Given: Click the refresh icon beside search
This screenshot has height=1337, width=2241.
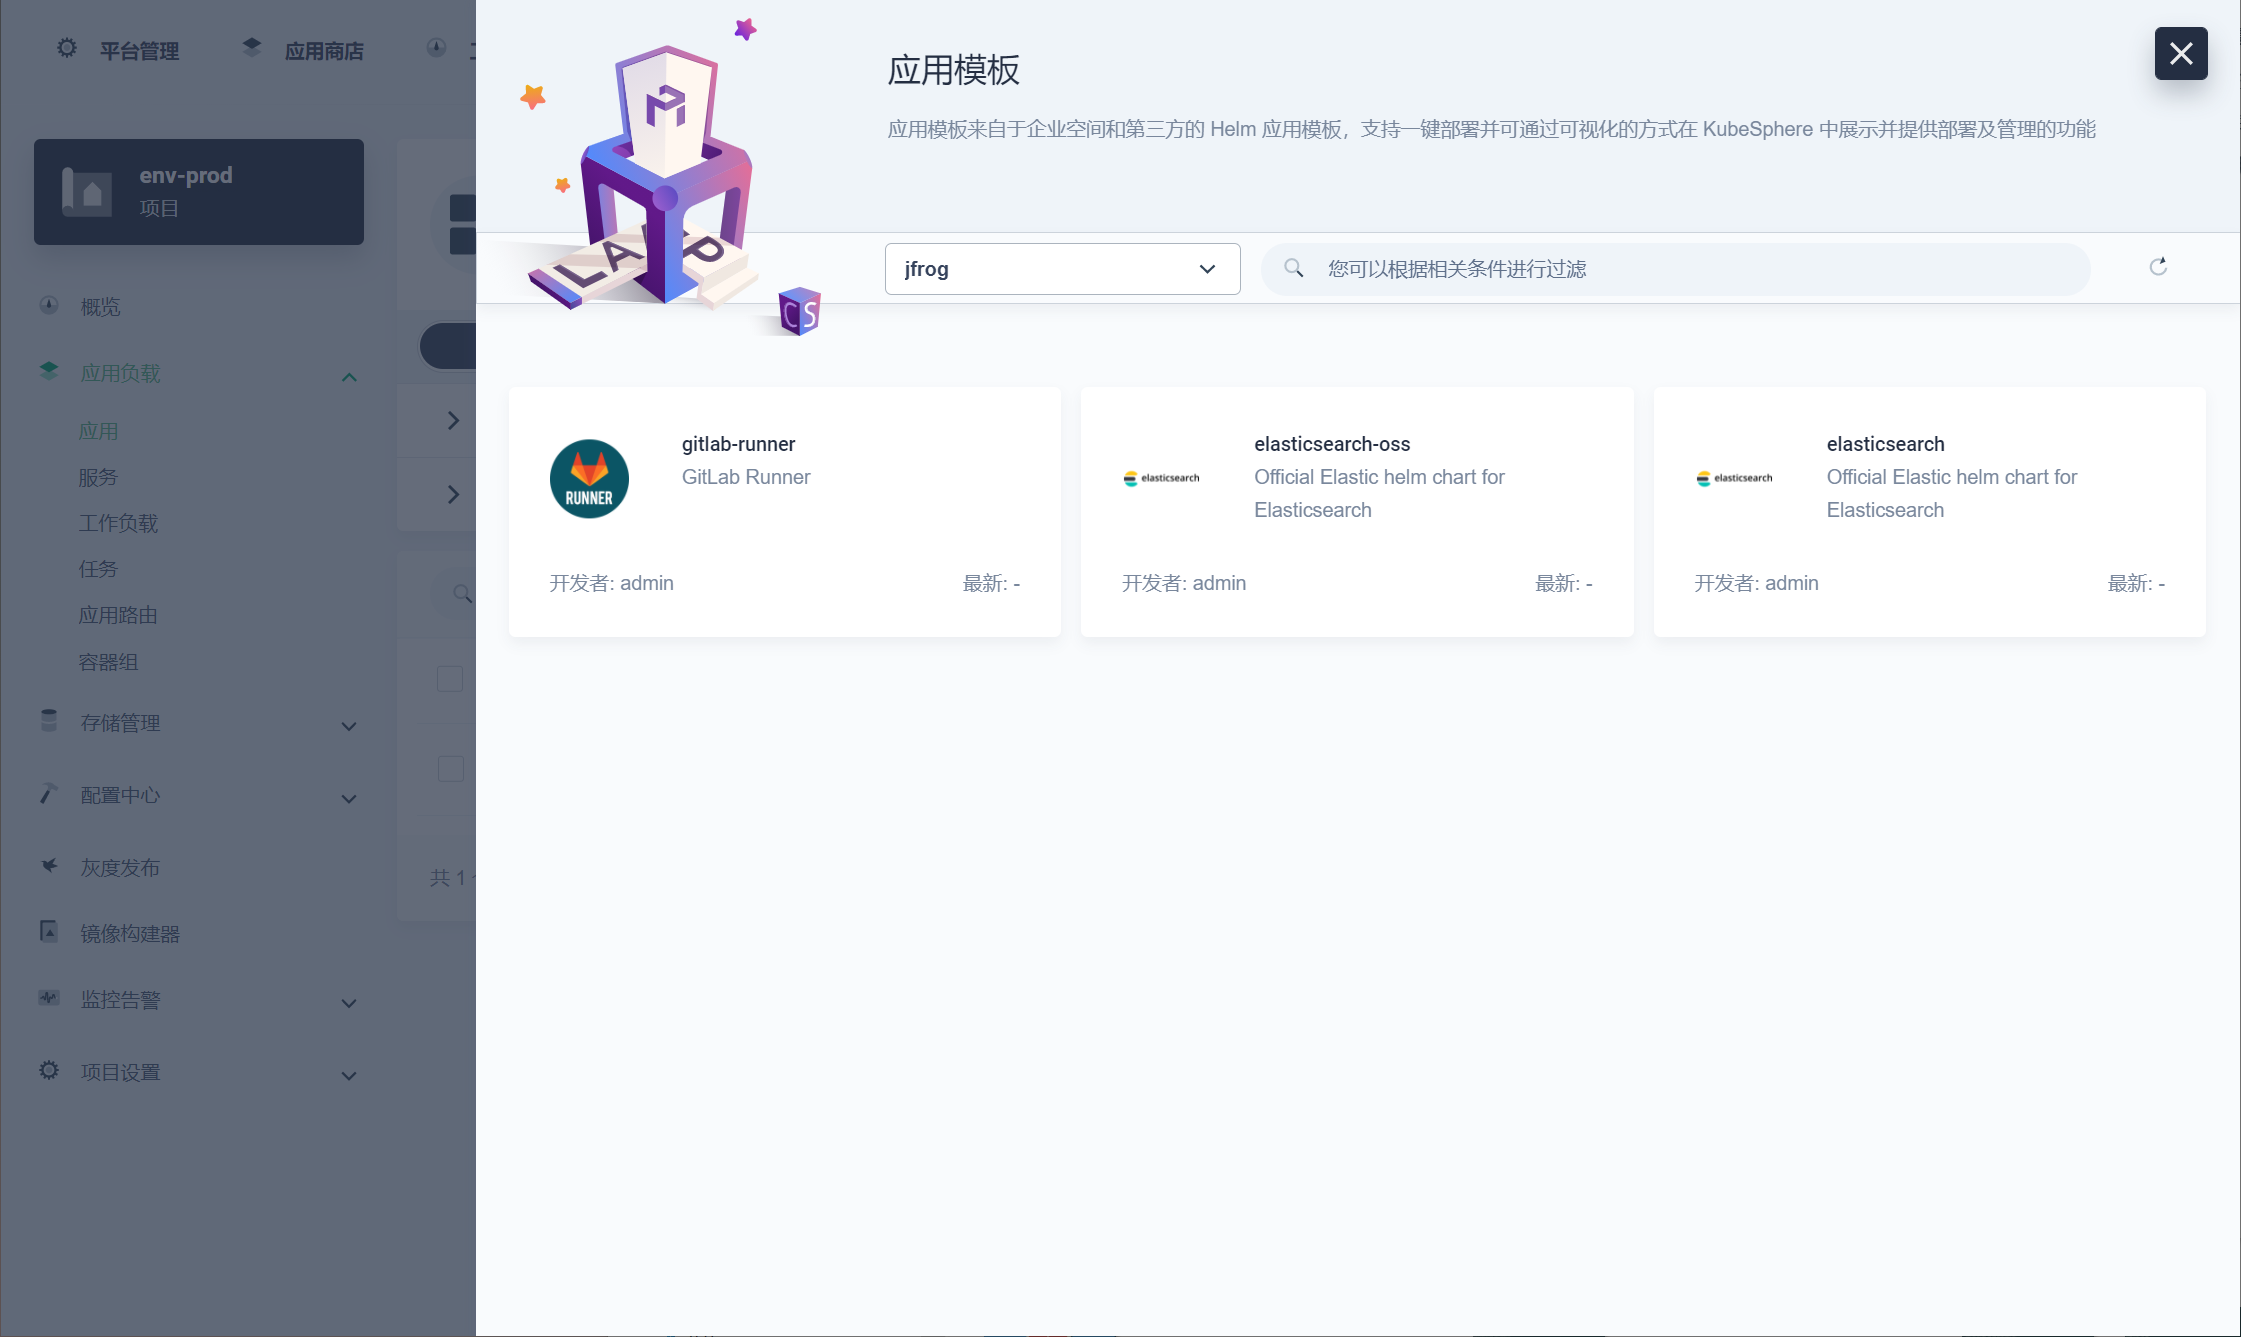Looking at the screenshot, I should (2158, 267).
